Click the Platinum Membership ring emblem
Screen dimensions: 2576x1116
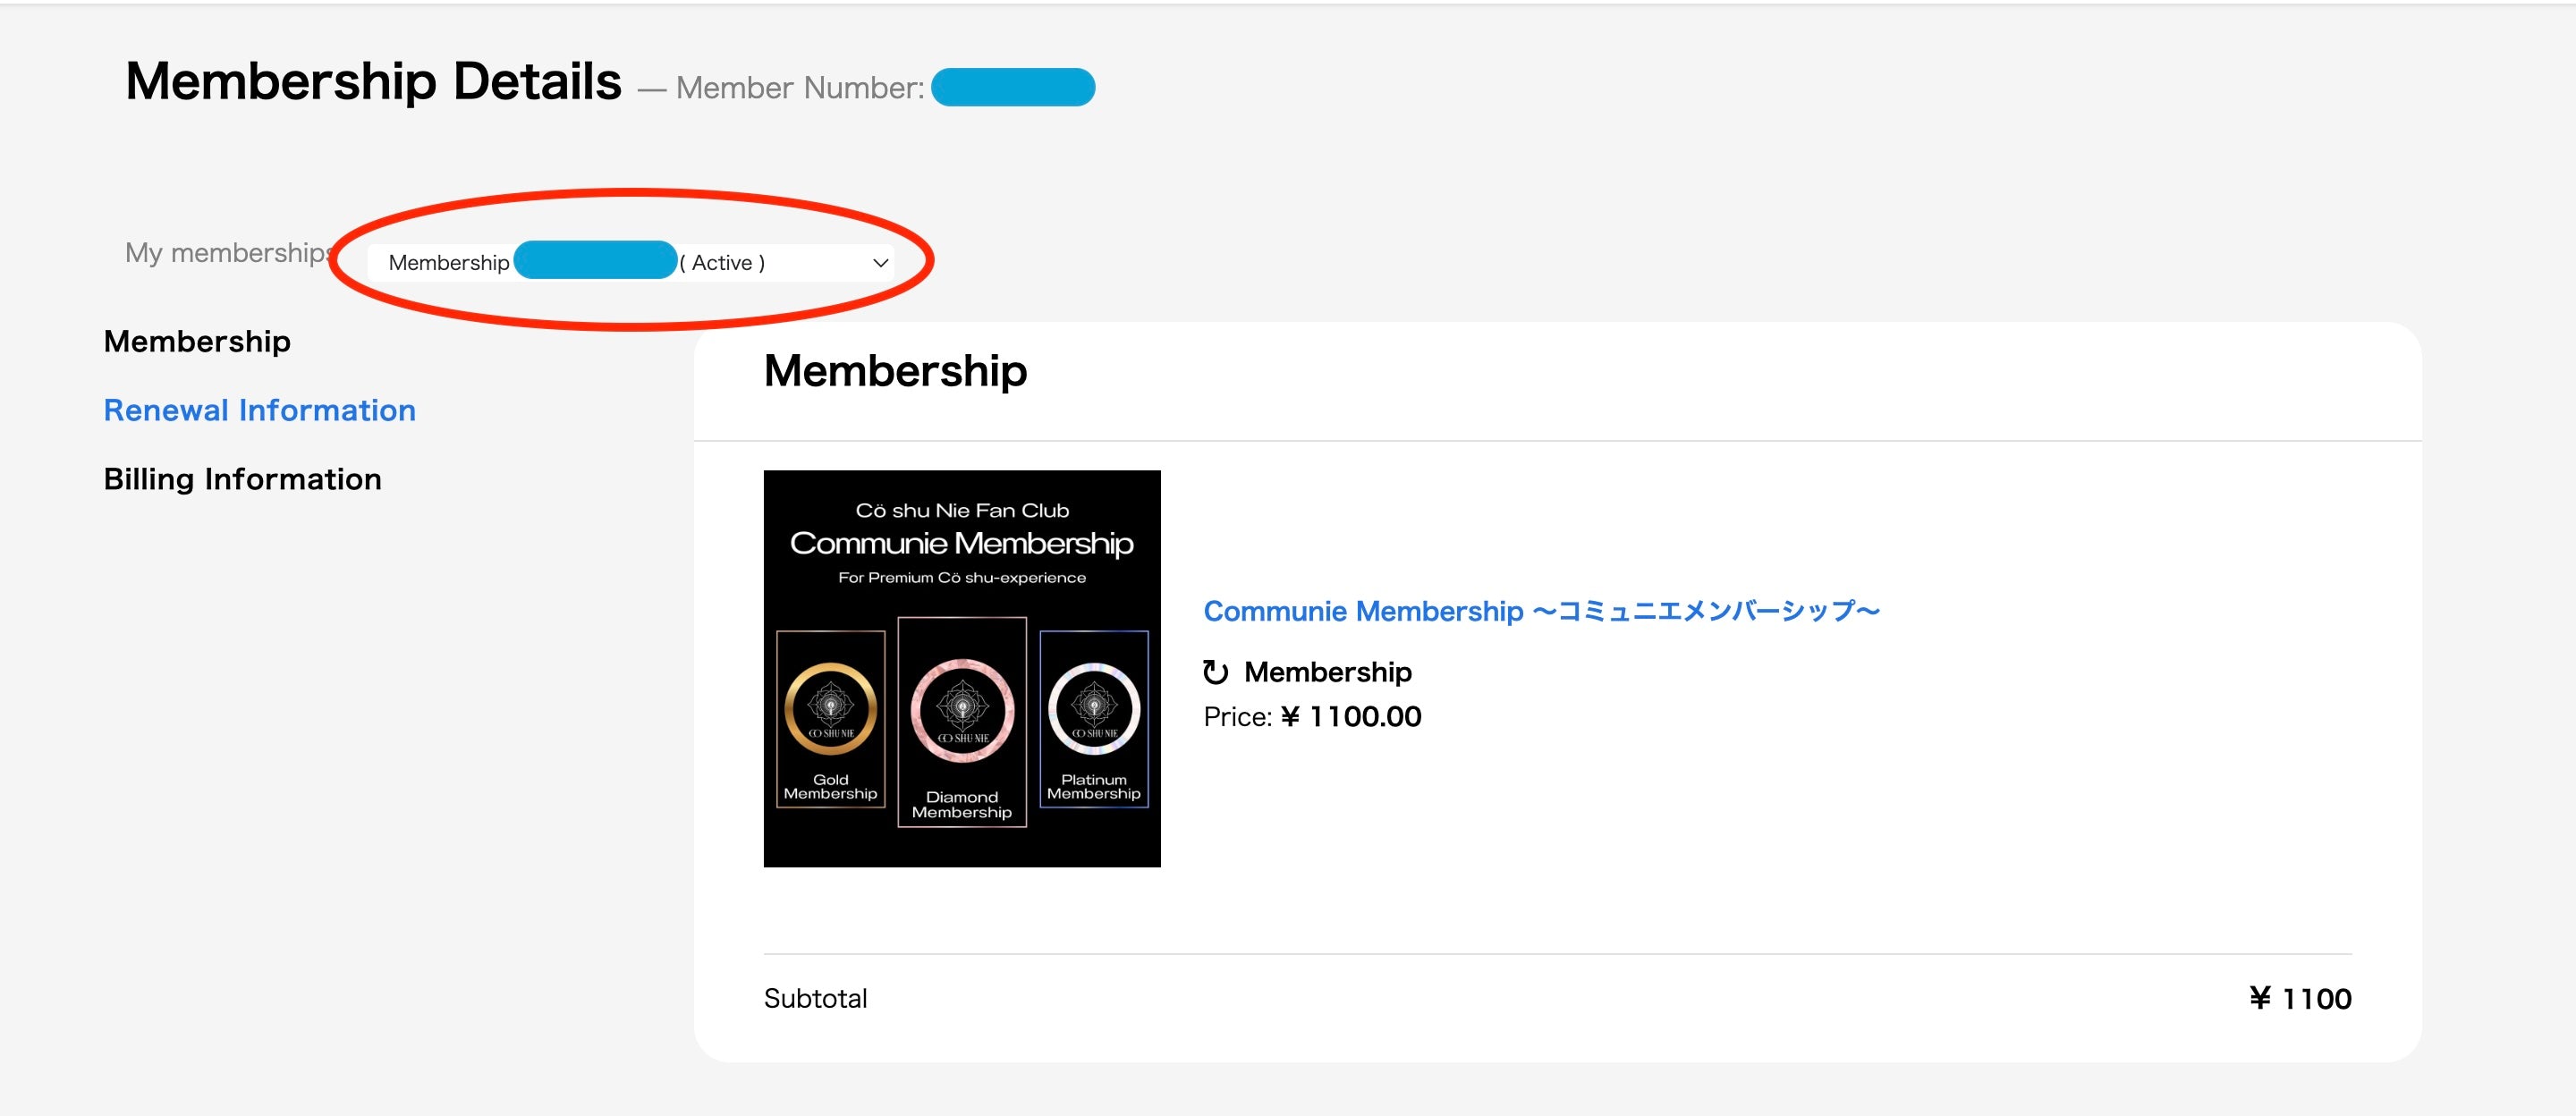point(1094,708)
